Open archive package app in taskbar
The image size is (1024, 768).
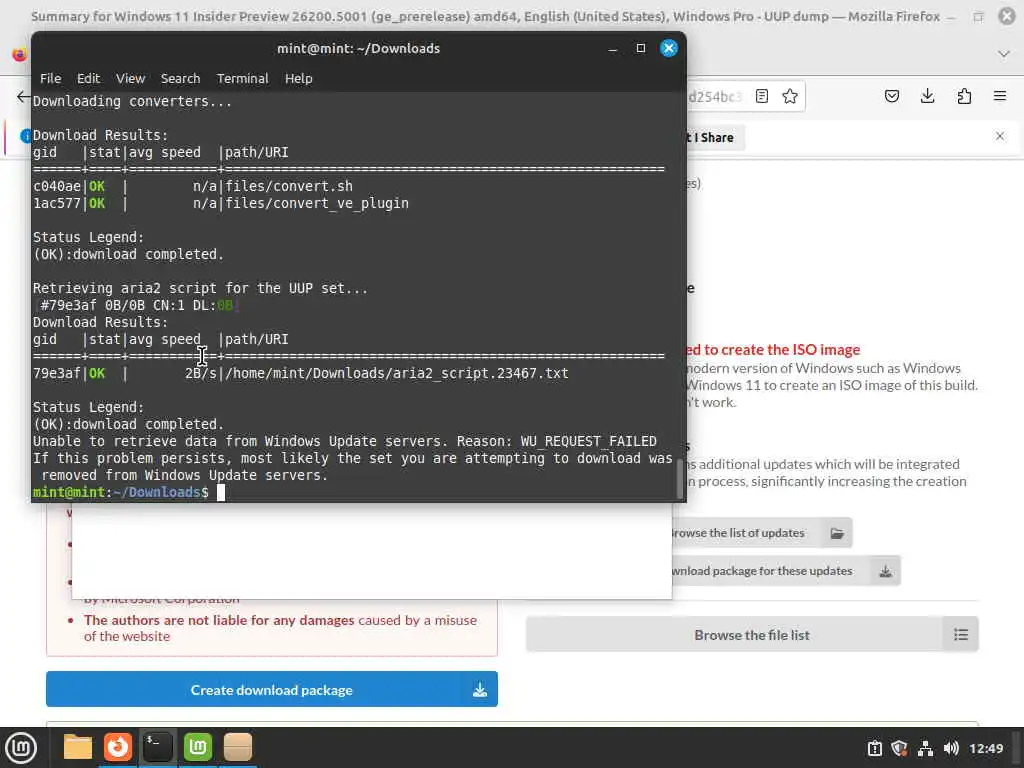[x=238, y=747]
